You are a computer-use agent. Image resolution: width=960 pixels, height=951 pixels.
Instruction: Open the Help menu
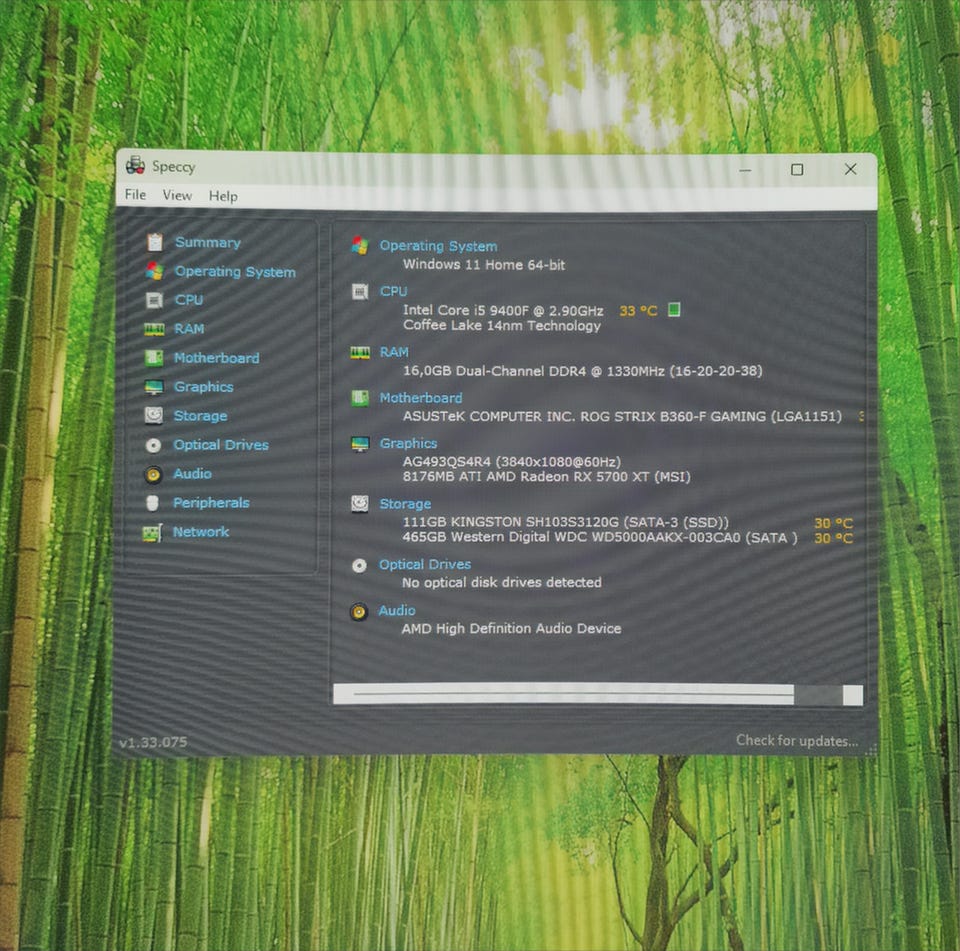[x=223, y=196]
